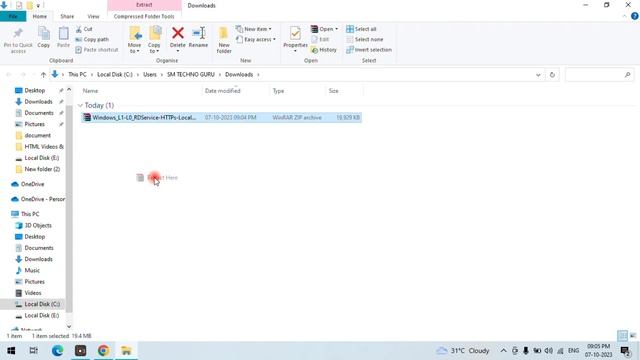Switch to the View ribbon tab
The image size is (640, 360).
coord(93,16)
